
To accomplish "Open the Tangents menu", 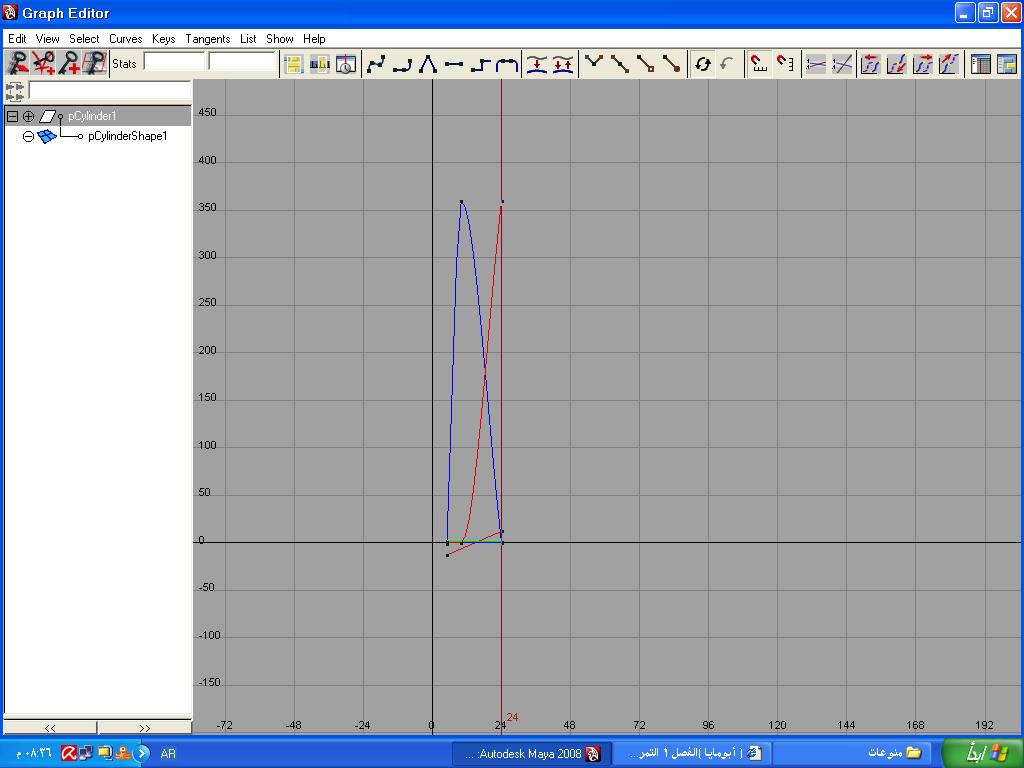I will pyautogui.click(x=208, y=39).
